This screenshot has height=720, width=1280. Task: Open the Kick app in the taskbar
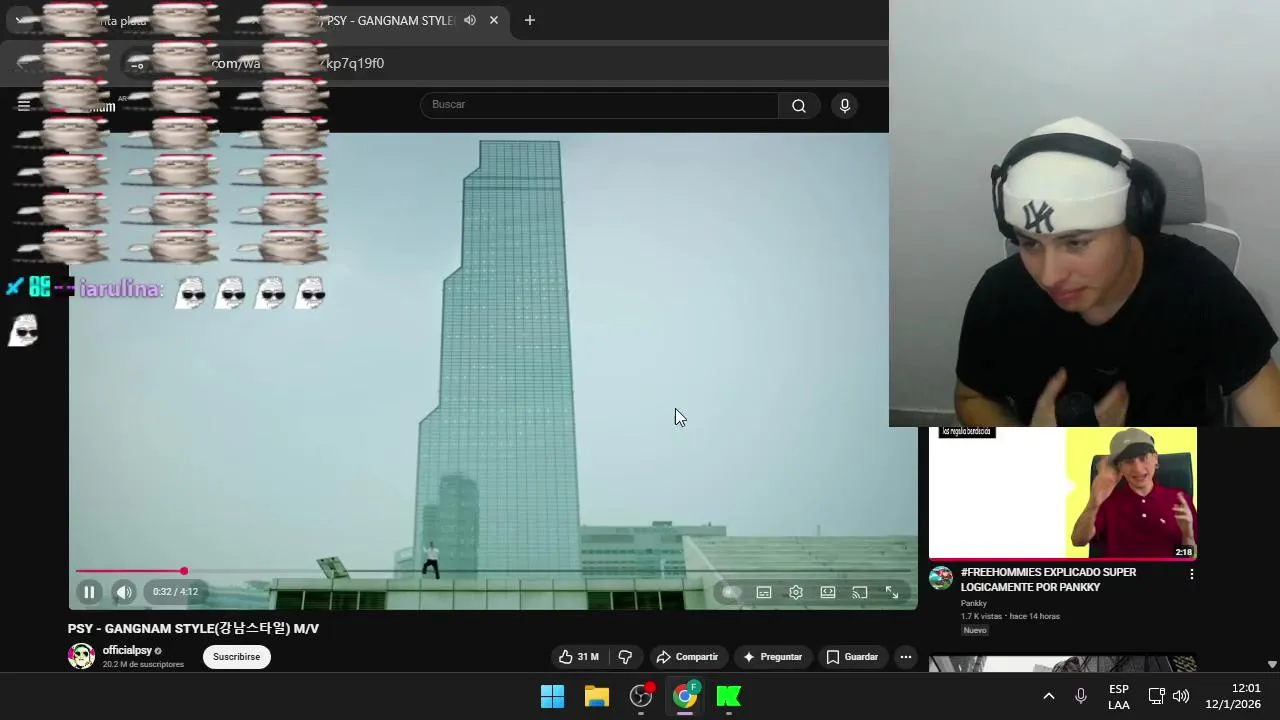click(x=729, y=696)
